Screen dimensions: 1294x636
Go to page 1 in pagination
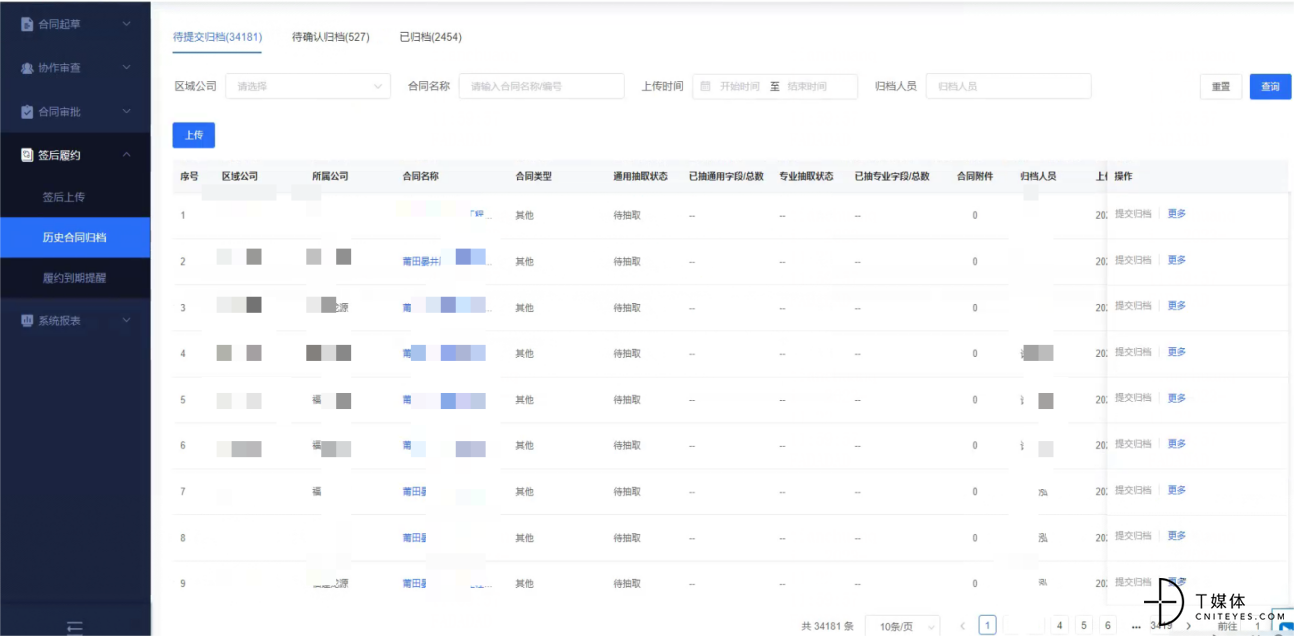(x=987, y=626)
